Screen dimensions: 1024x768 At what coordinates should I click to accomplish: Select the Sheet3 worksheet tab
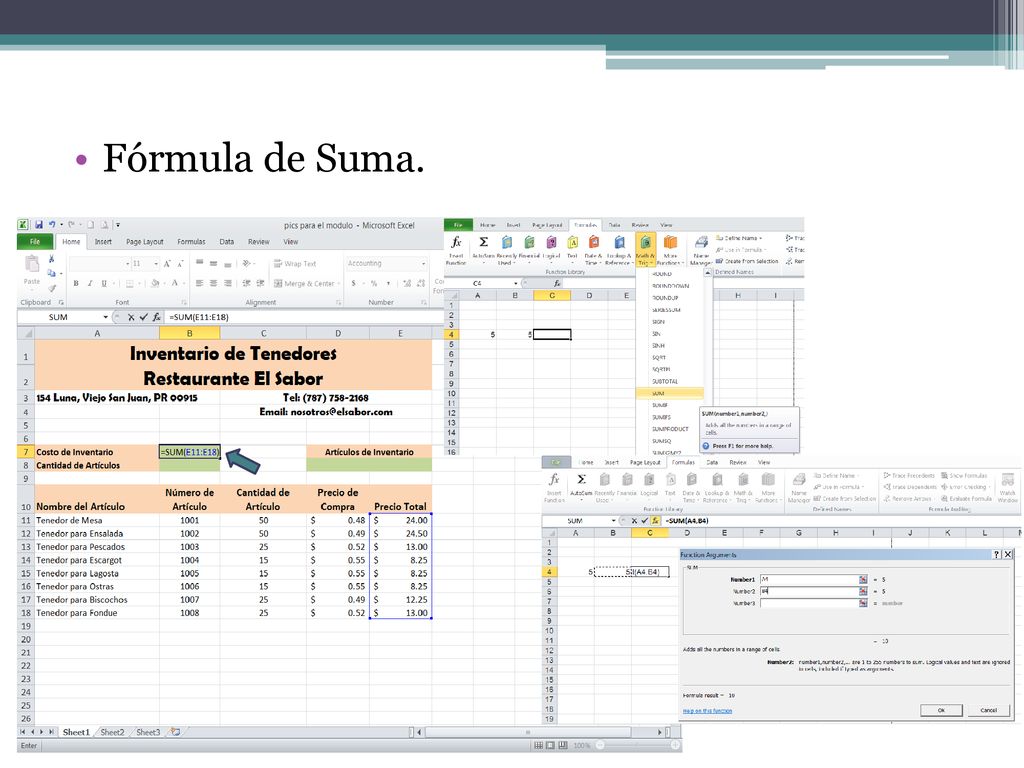pos(148,732)
